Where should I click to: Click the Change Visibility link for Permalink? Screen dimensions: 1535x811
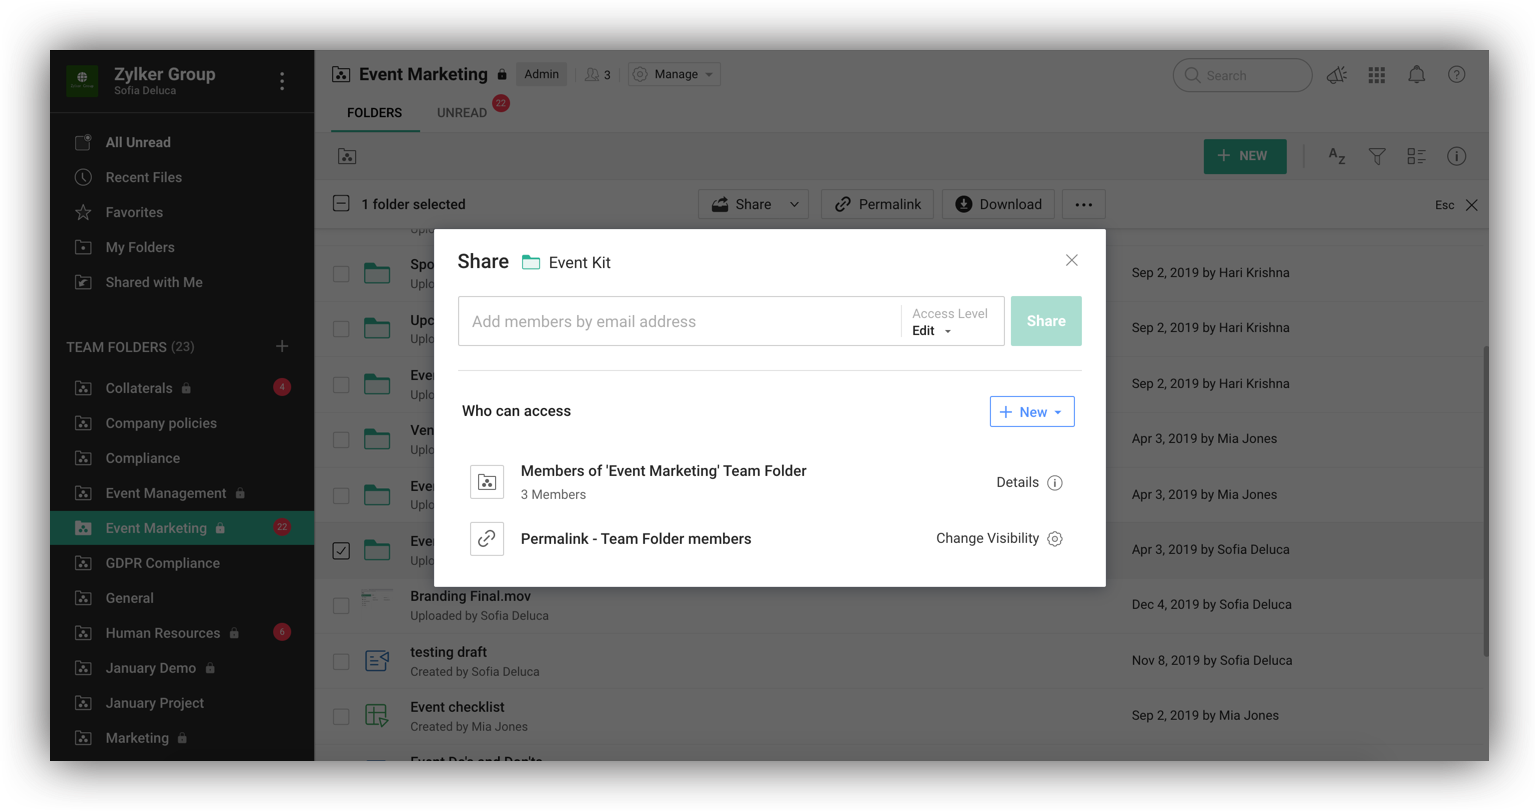(x=987, y=538)
